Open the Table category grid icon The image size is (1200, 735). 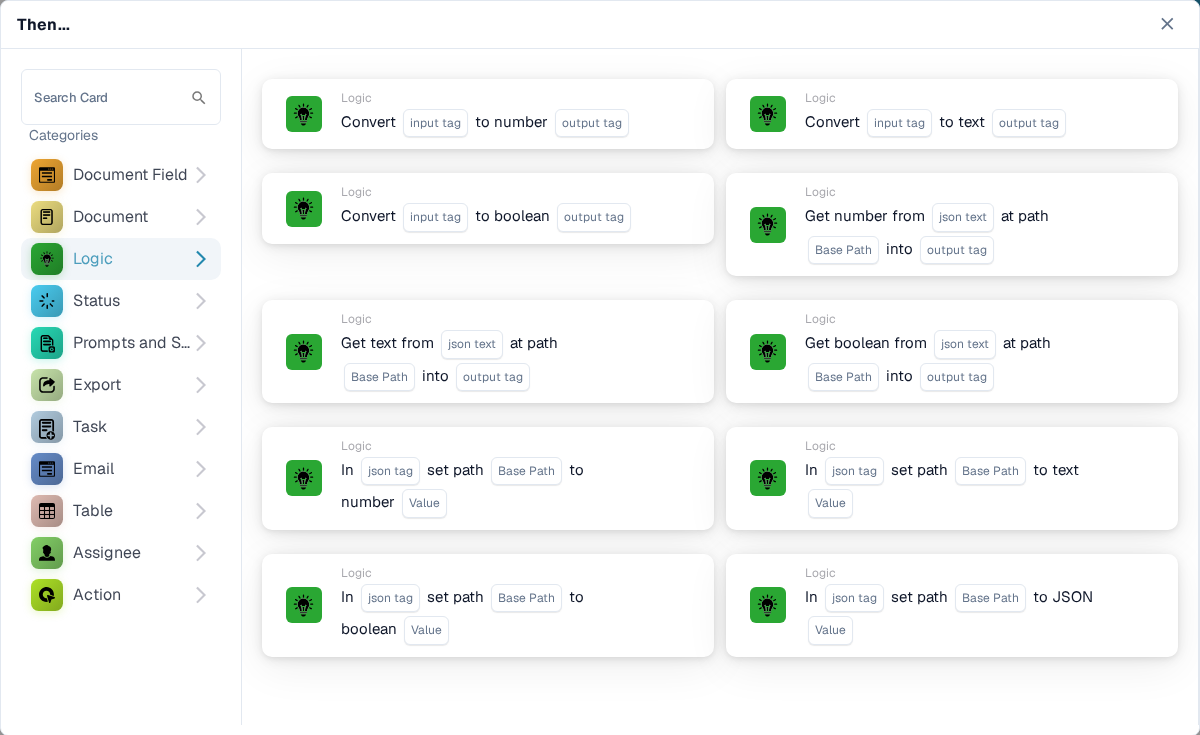tap(47, 511)
